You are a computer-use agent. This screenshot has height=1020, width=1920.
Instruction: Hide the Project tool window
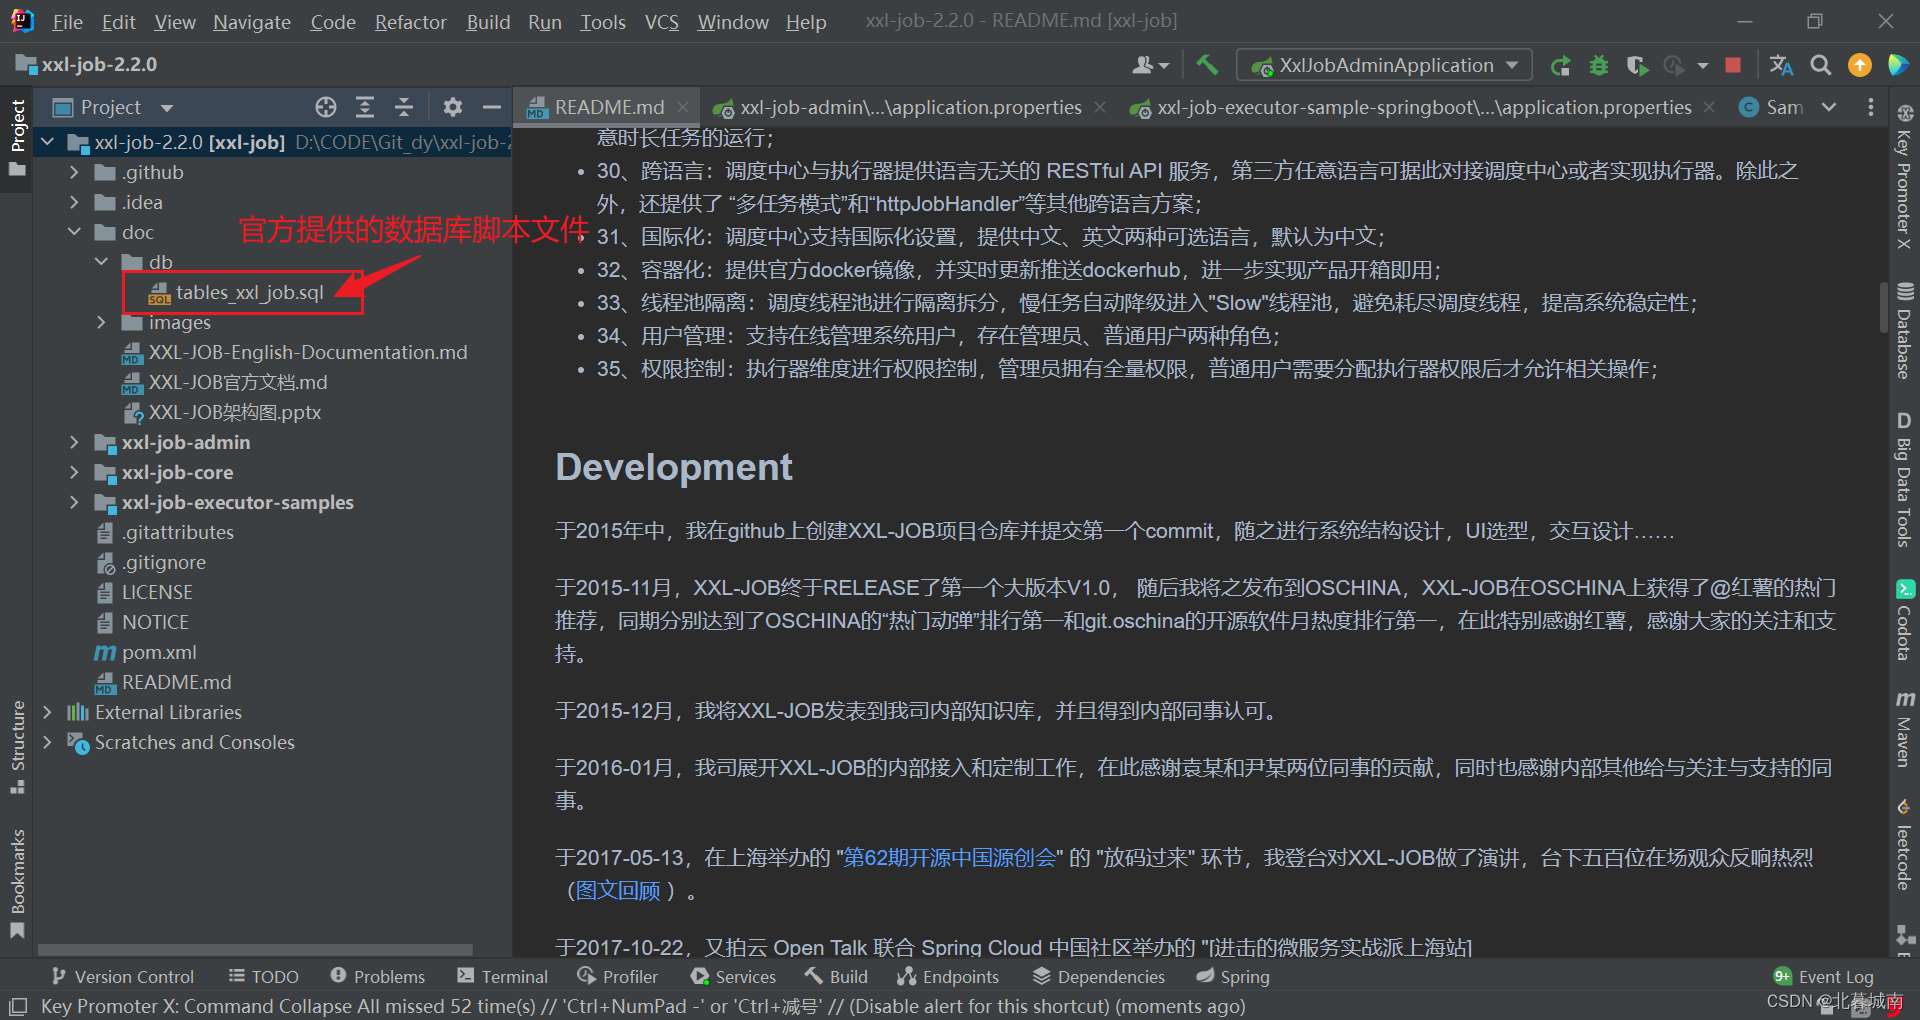coord(491,107)
